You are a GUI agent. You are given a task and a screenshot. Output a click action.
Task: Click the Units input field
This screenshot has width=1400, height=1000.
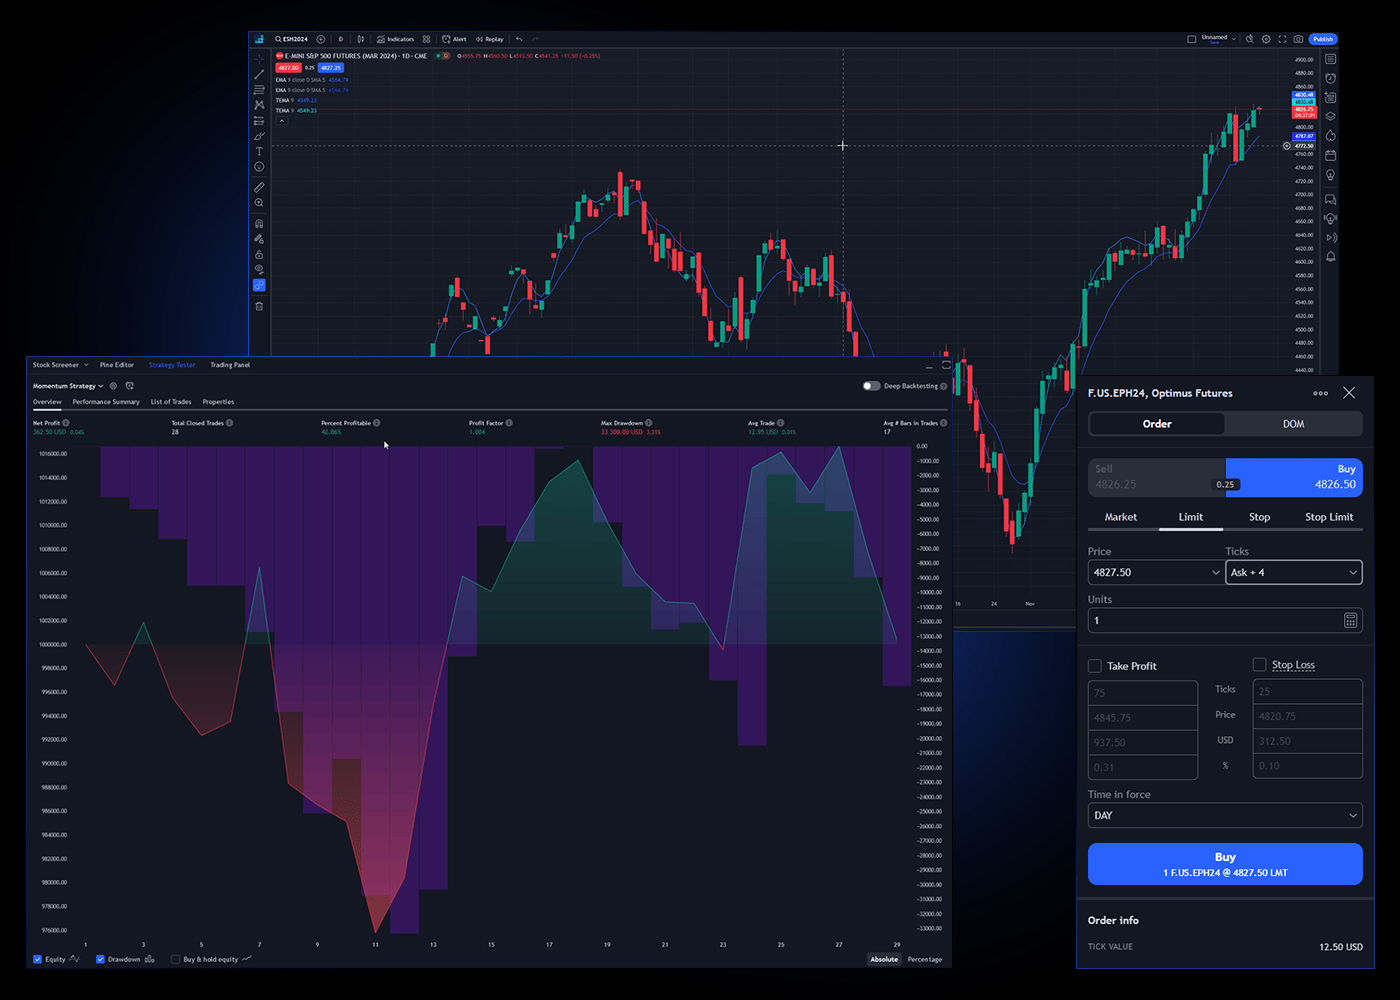(x=1212, y=621)
